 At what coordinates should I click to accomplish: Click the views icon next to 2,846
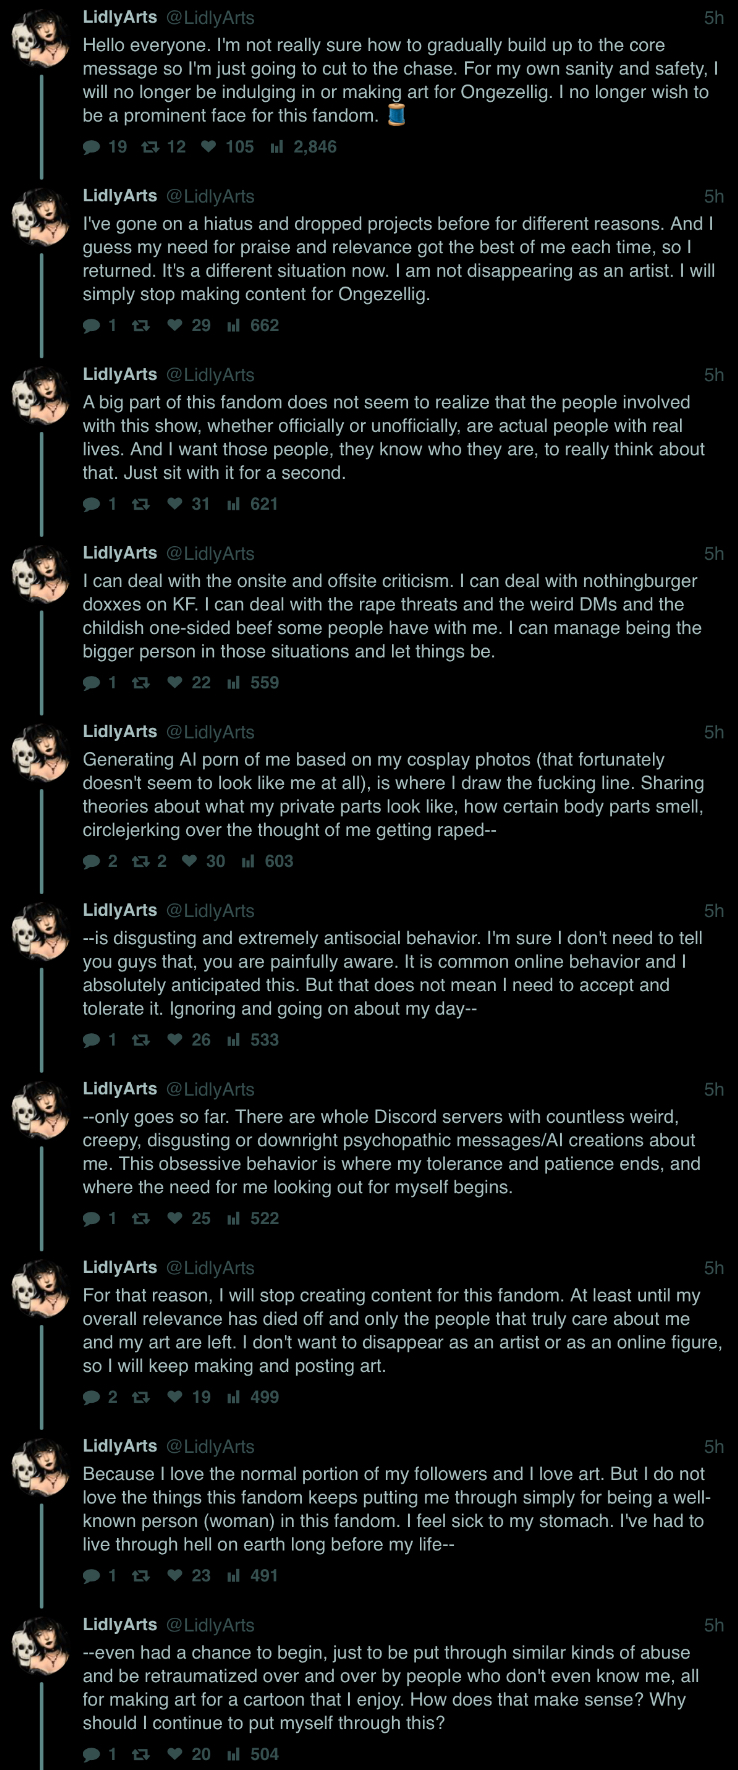coord(277,147)
